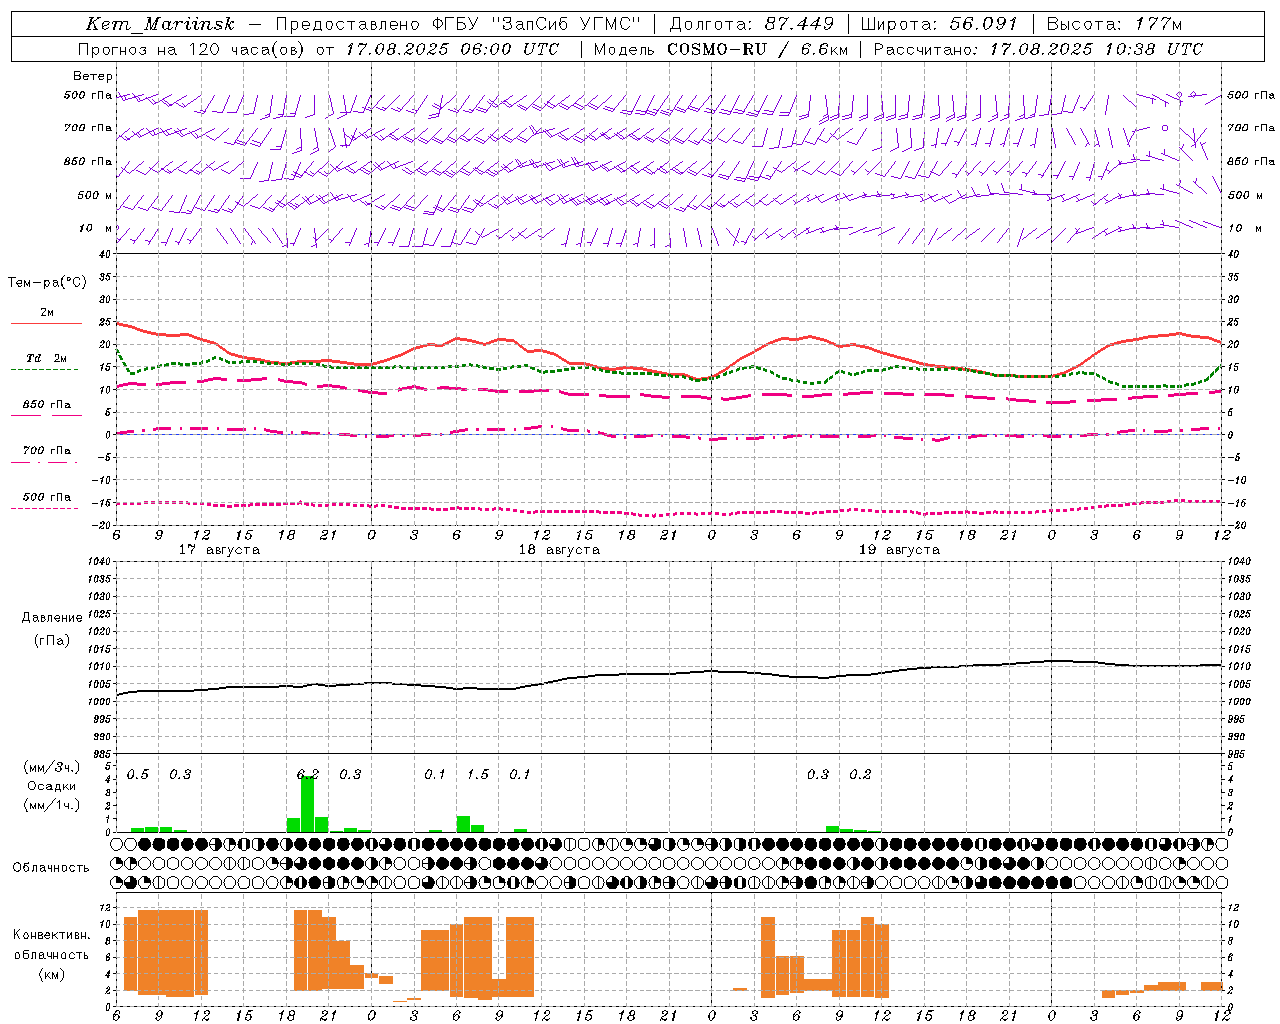Click the 'Осадки' precipitation label
Screen dimensions: 1280x1024
51,786
